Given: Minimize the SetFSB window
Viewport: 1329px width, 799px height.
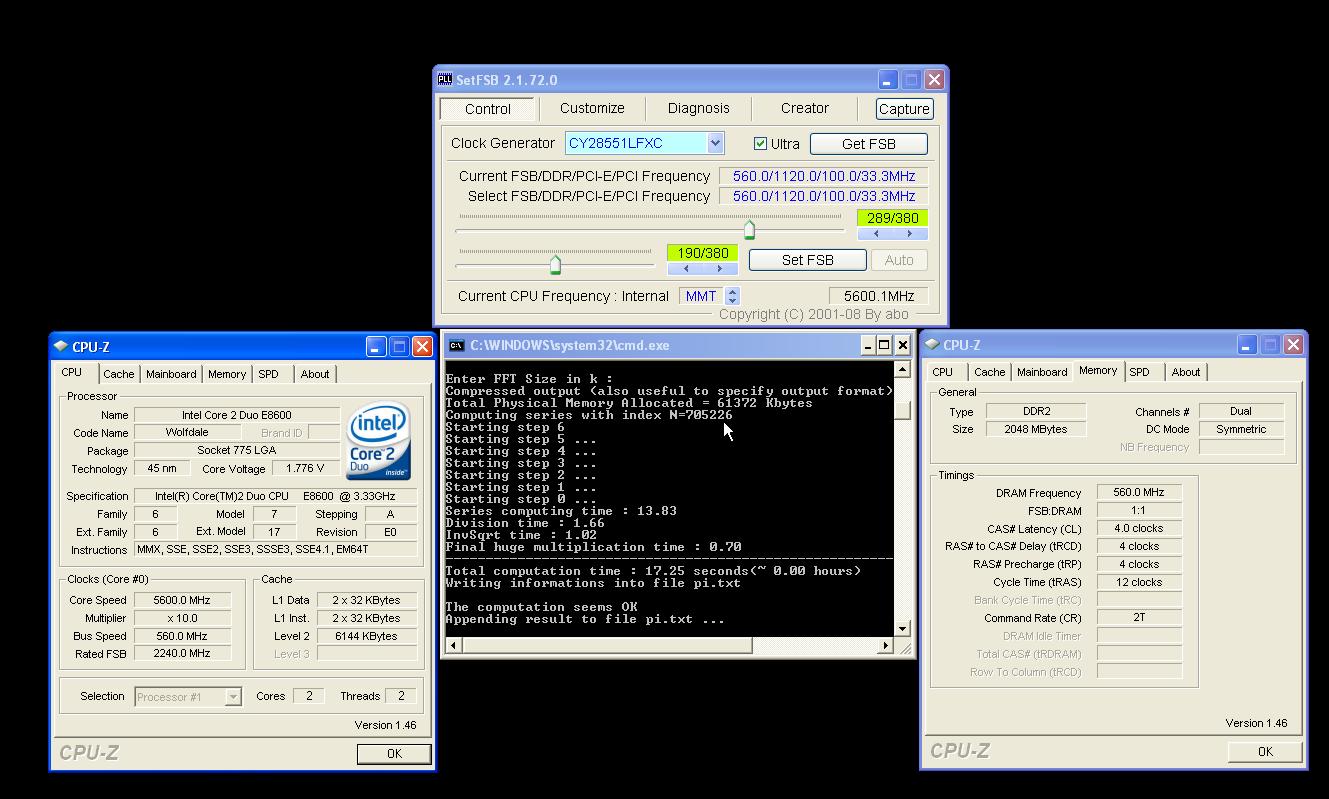Looking at the screenshot, I should click(x=888, y=79).
